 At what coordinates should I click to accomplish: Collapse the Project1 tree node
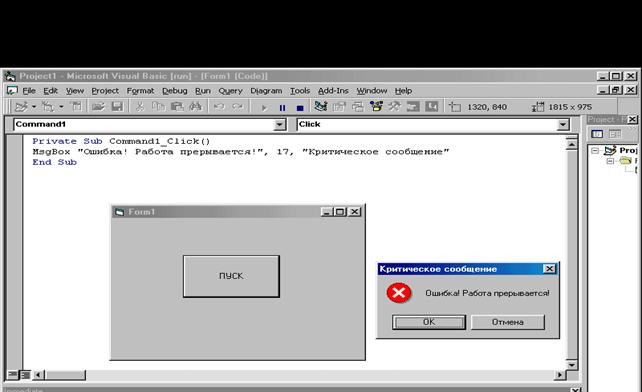pyautogui.click(x=596, y=150)
